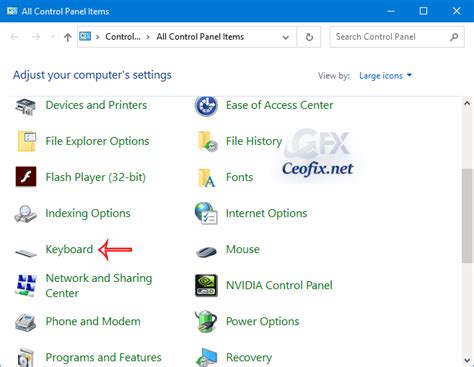Open the Keyboard settings link

(x=69, y=249)
